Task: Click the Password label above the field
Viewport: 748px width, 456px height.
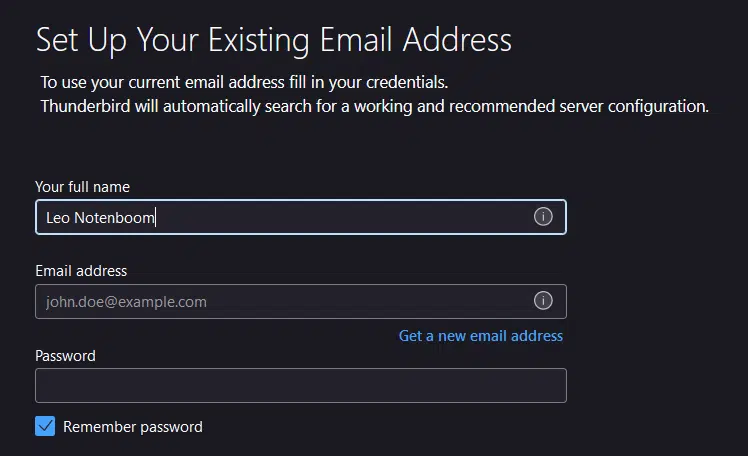Action: pos(65,356)
